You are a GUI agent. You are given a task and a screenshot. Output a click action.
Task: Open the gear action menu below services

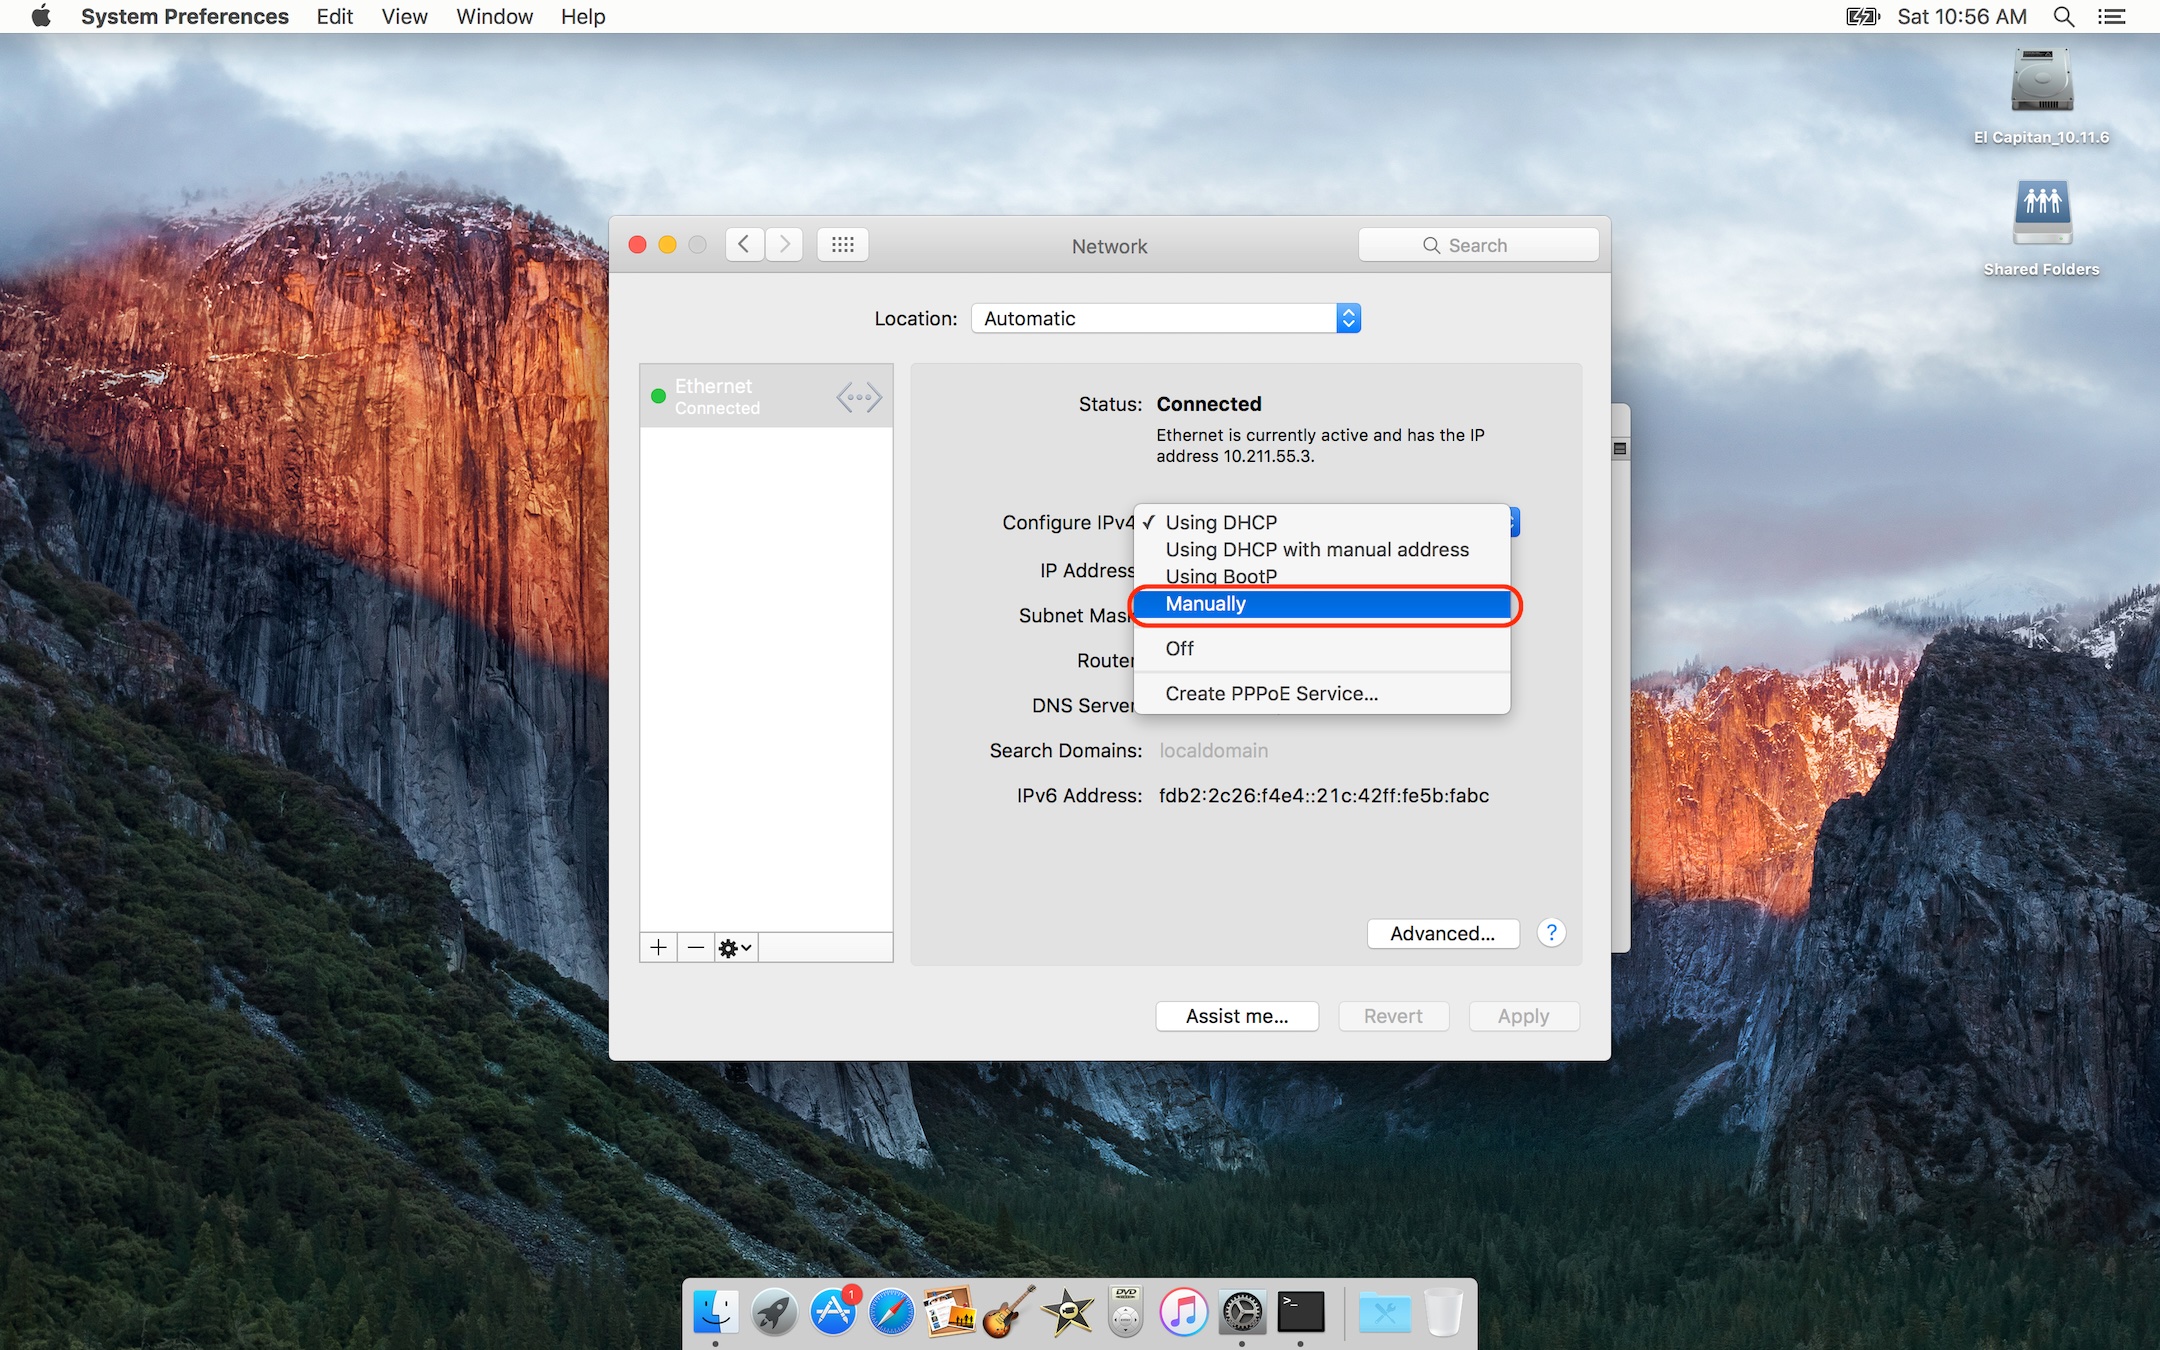[x=736, y=947]
